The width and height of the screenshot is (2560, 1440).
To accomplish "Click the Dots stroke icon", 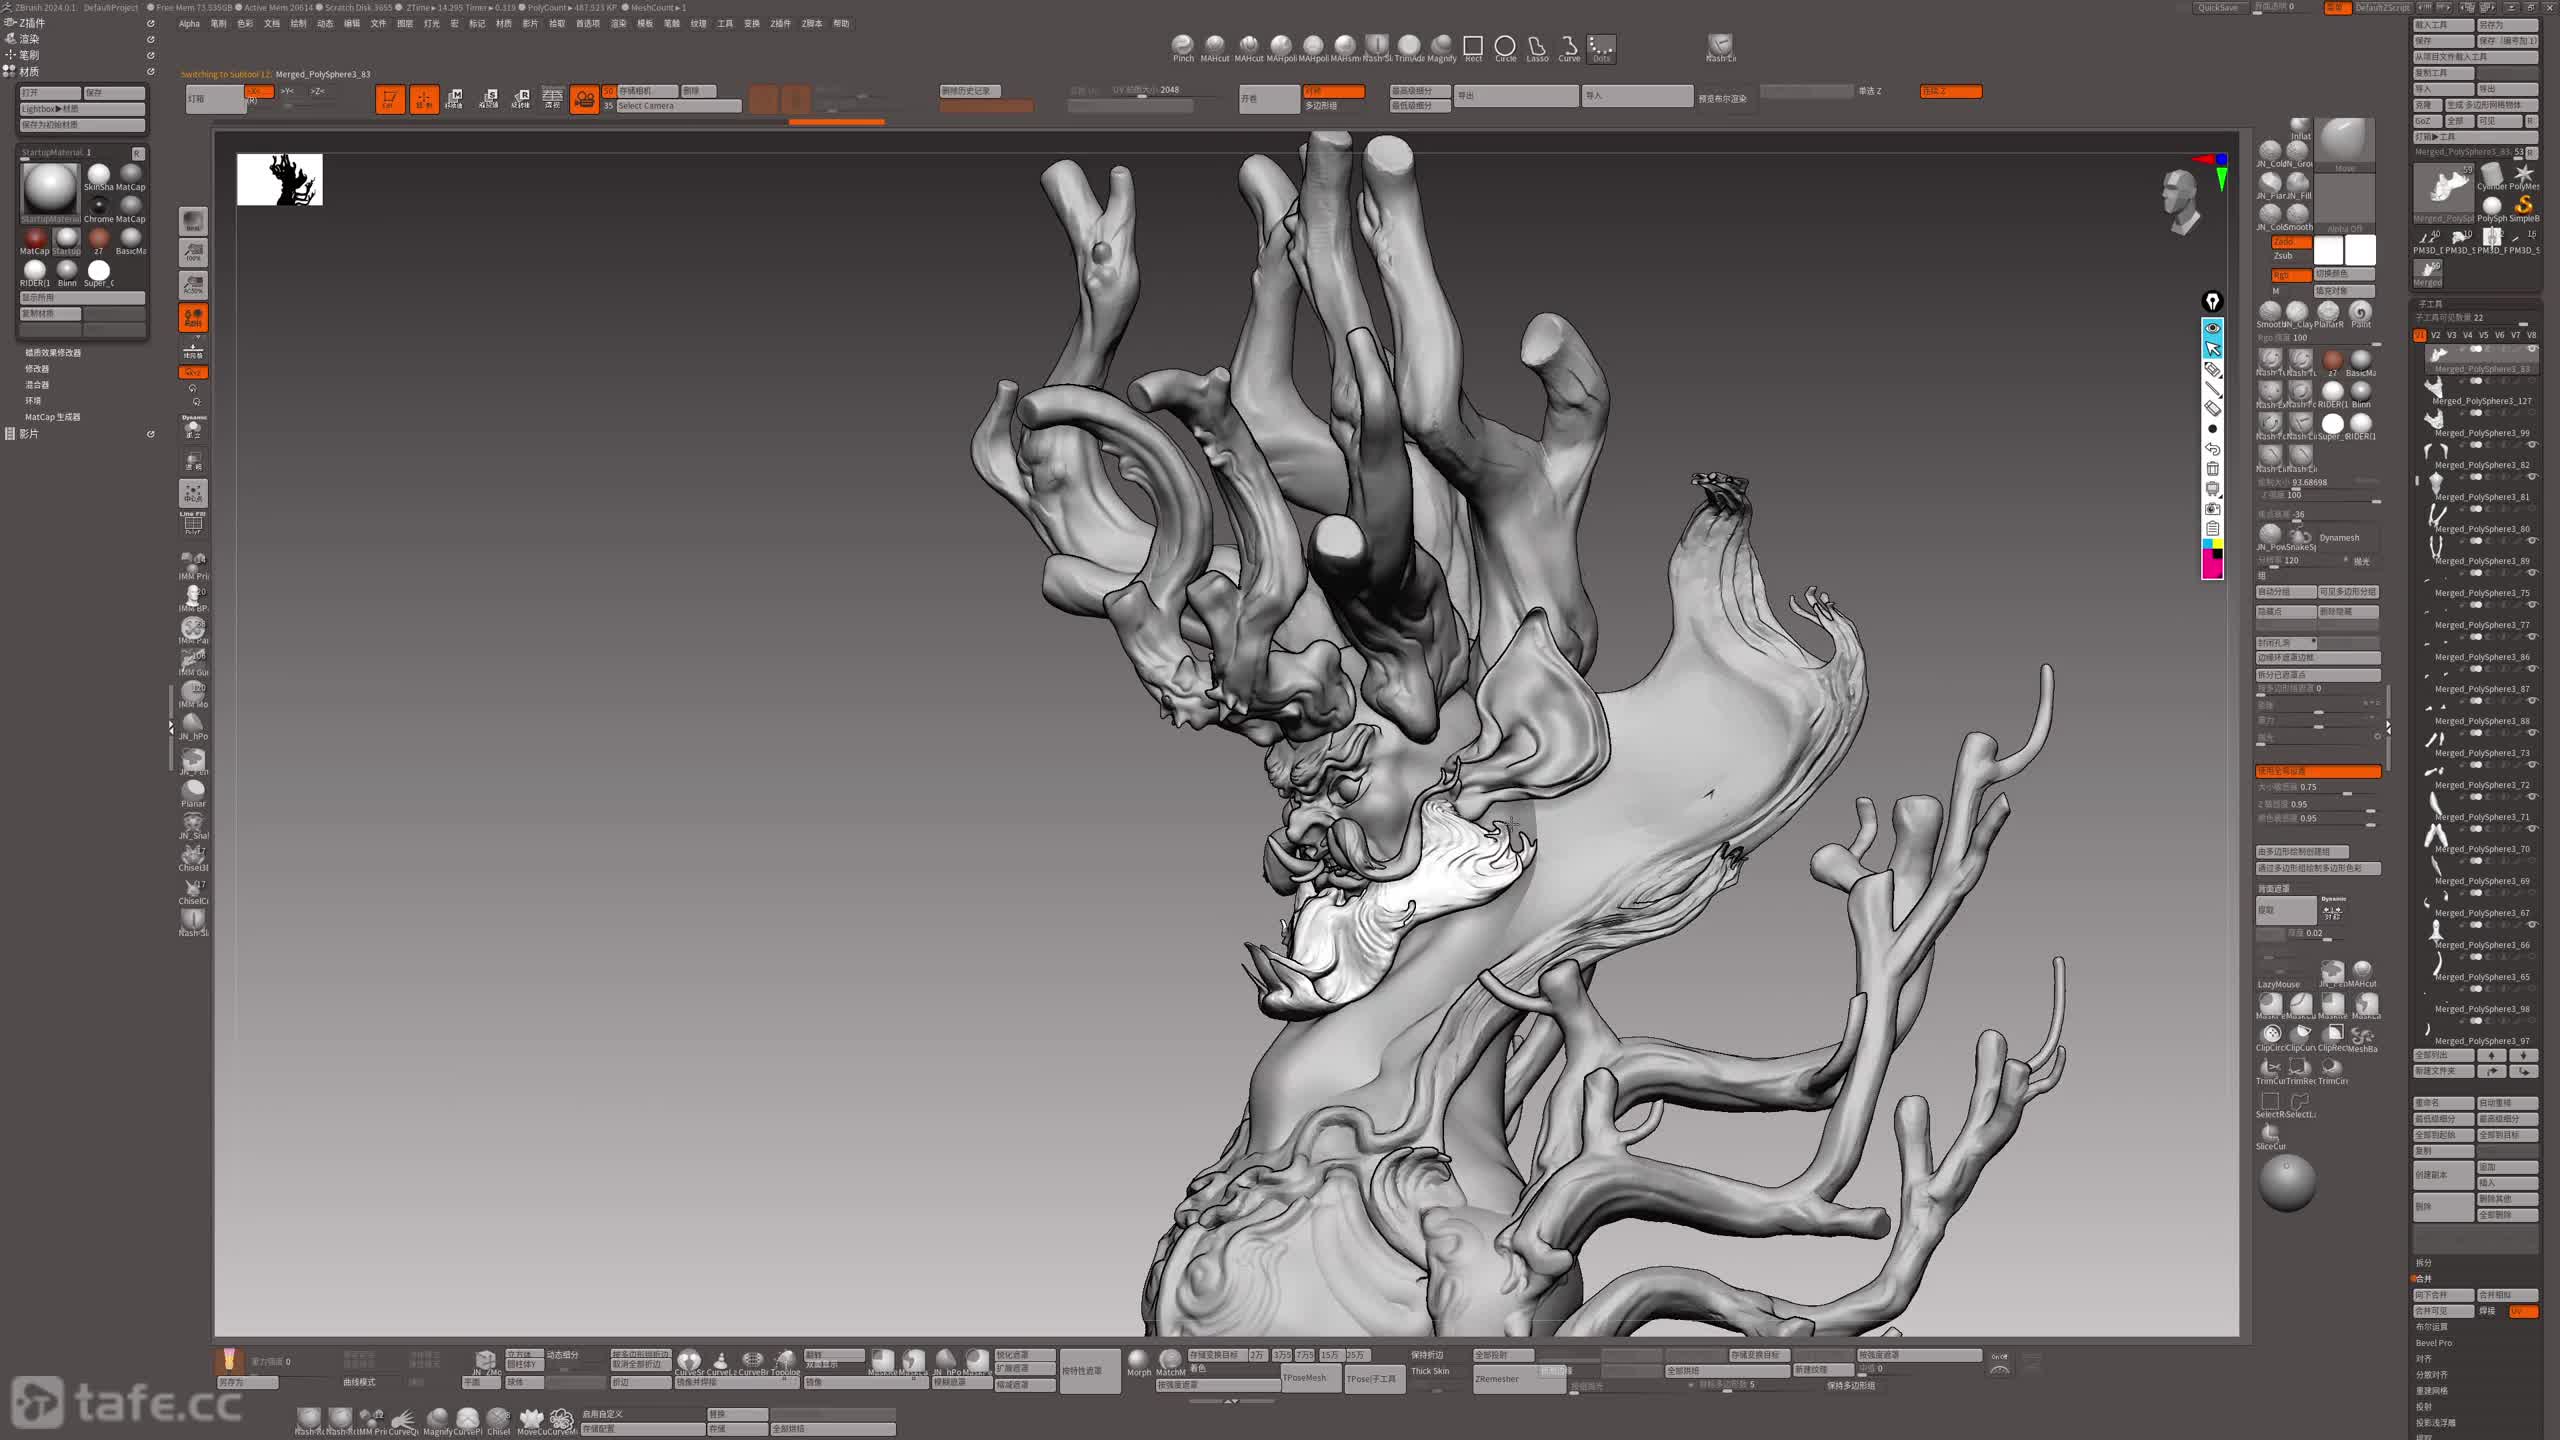I will [1601, 46].
